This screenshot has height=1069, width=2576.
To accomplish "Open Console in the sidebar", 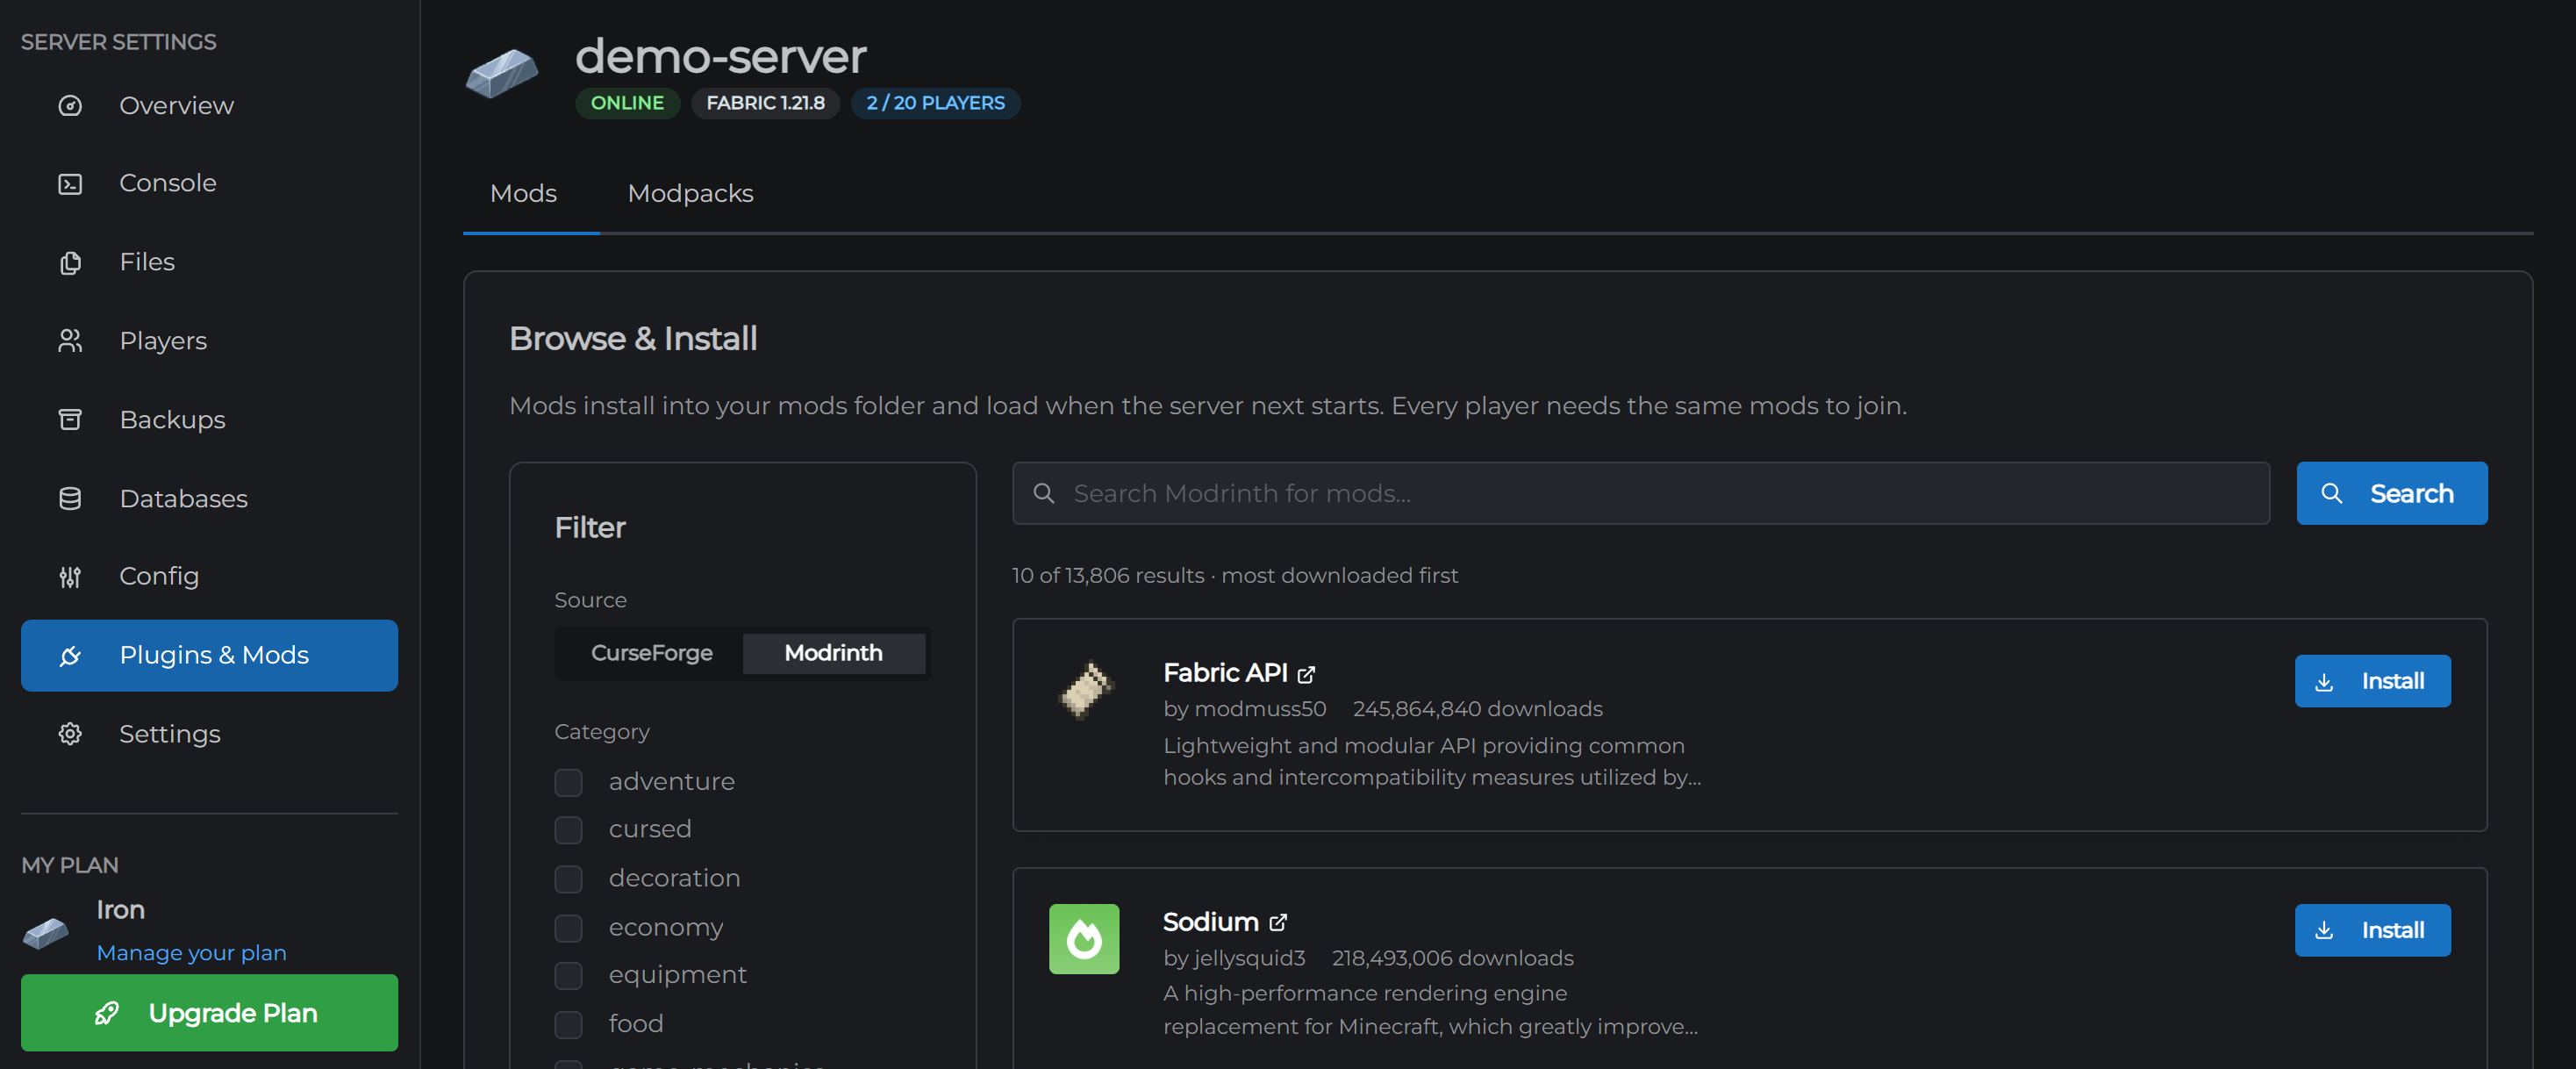I will coord(209,184).
